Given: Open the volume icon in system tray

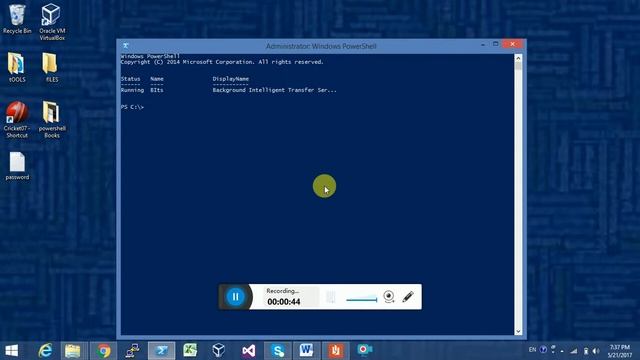Looking at the screenshot, I should tap(596, 351).
